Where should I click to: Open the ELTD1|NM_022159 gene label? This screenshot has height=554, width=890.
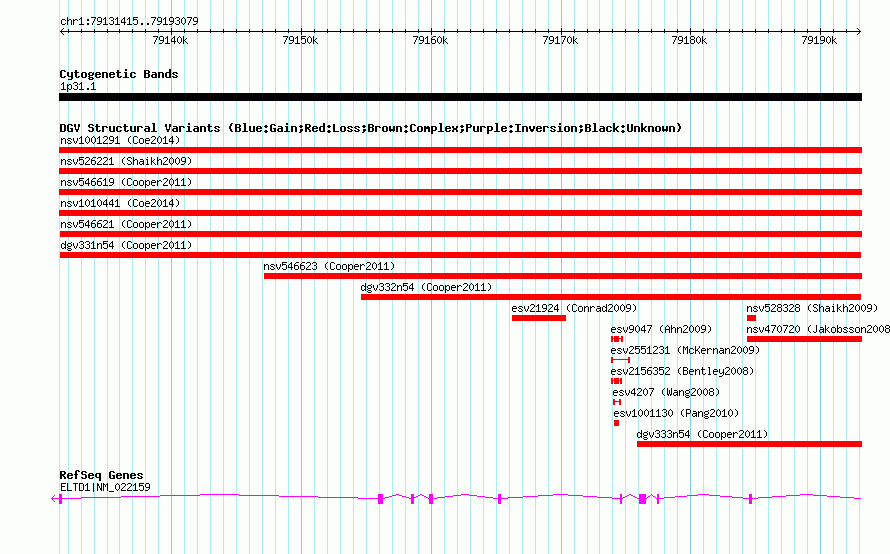pyautogui.click(x=106, y=487)
